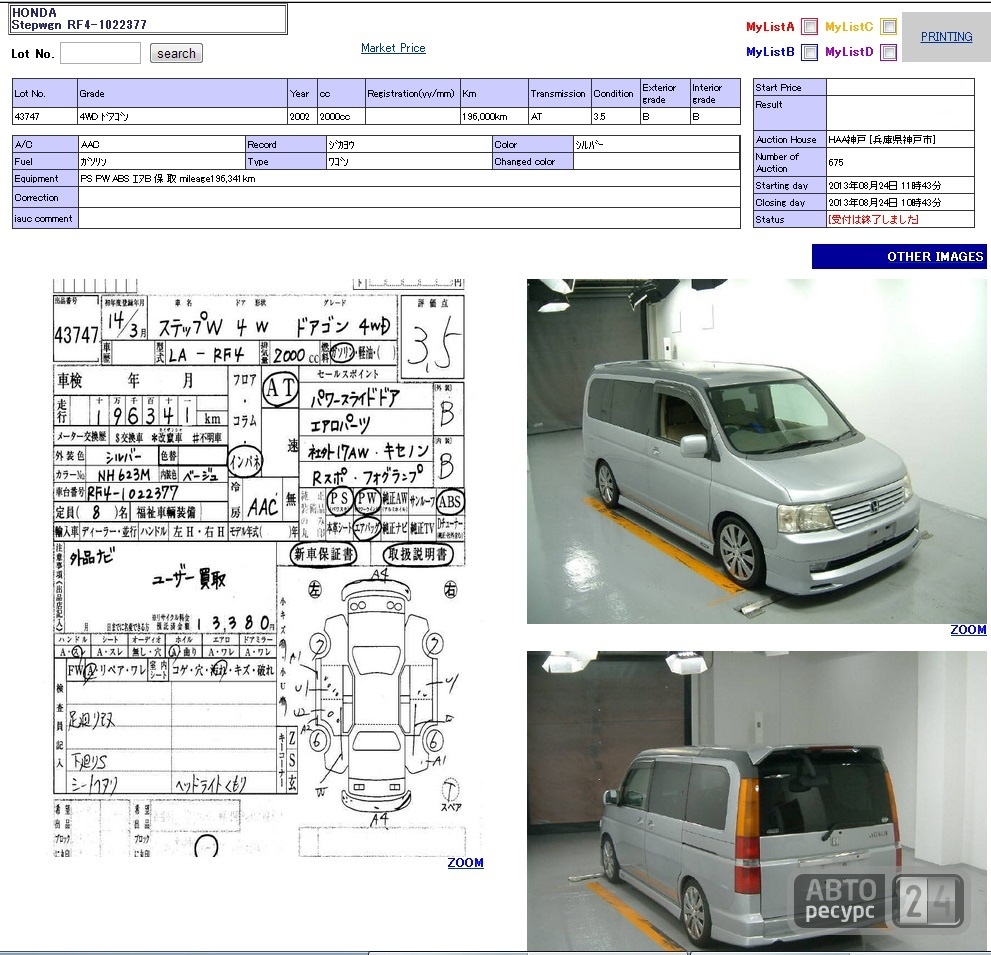991x955 pixels.
Task: Select condition value 3.5
Action: [x=599, y=116]
